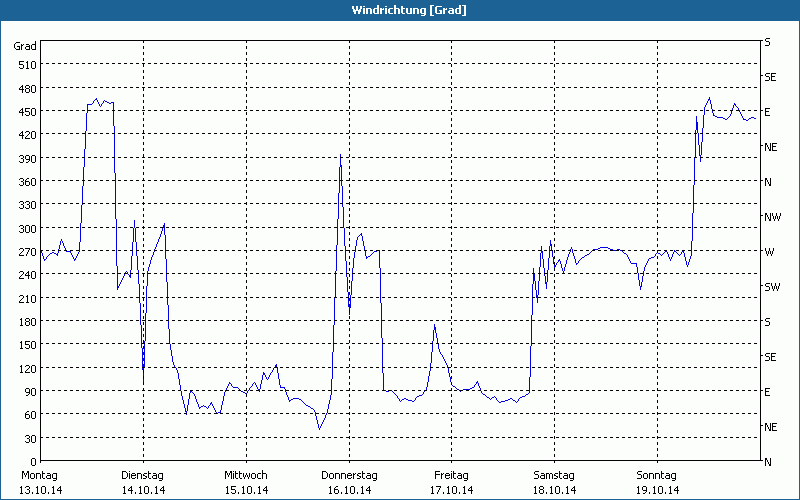The image size is (800, 500).
Task: Select the 510 value on the degree axis
Action: click(28, 65)
